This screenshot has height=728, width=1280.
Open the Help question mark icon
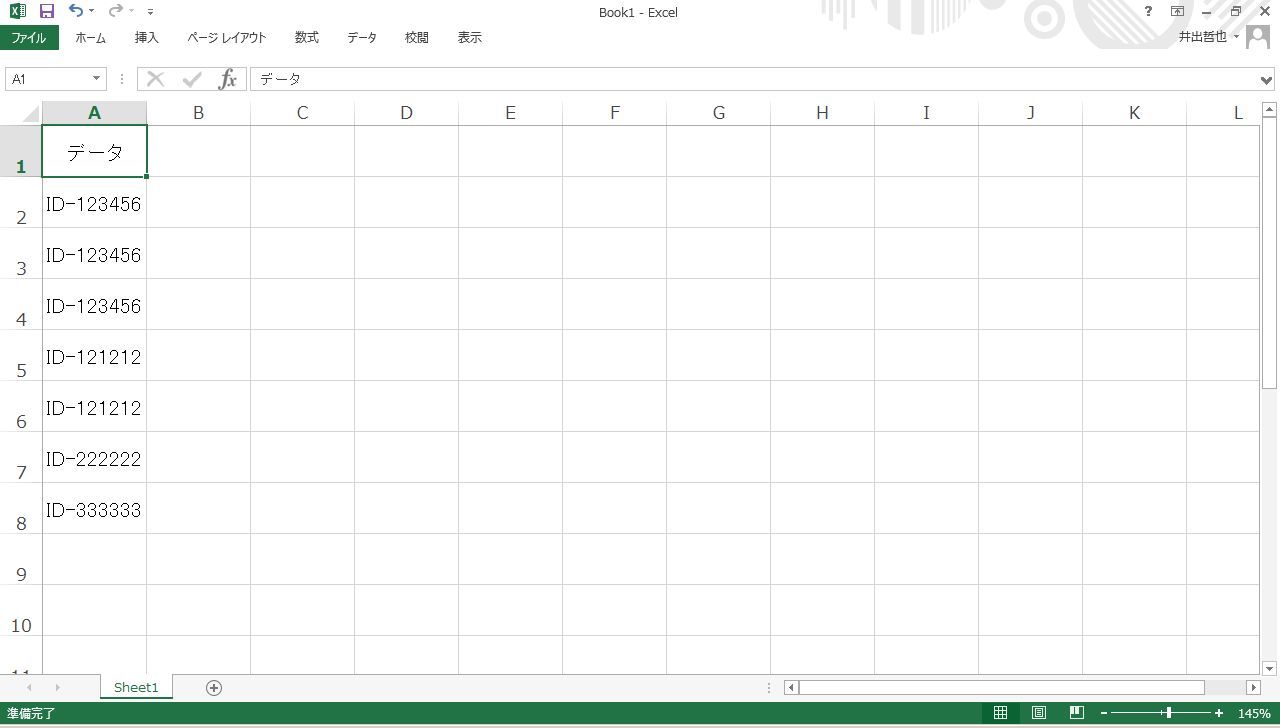[1148, 11]
